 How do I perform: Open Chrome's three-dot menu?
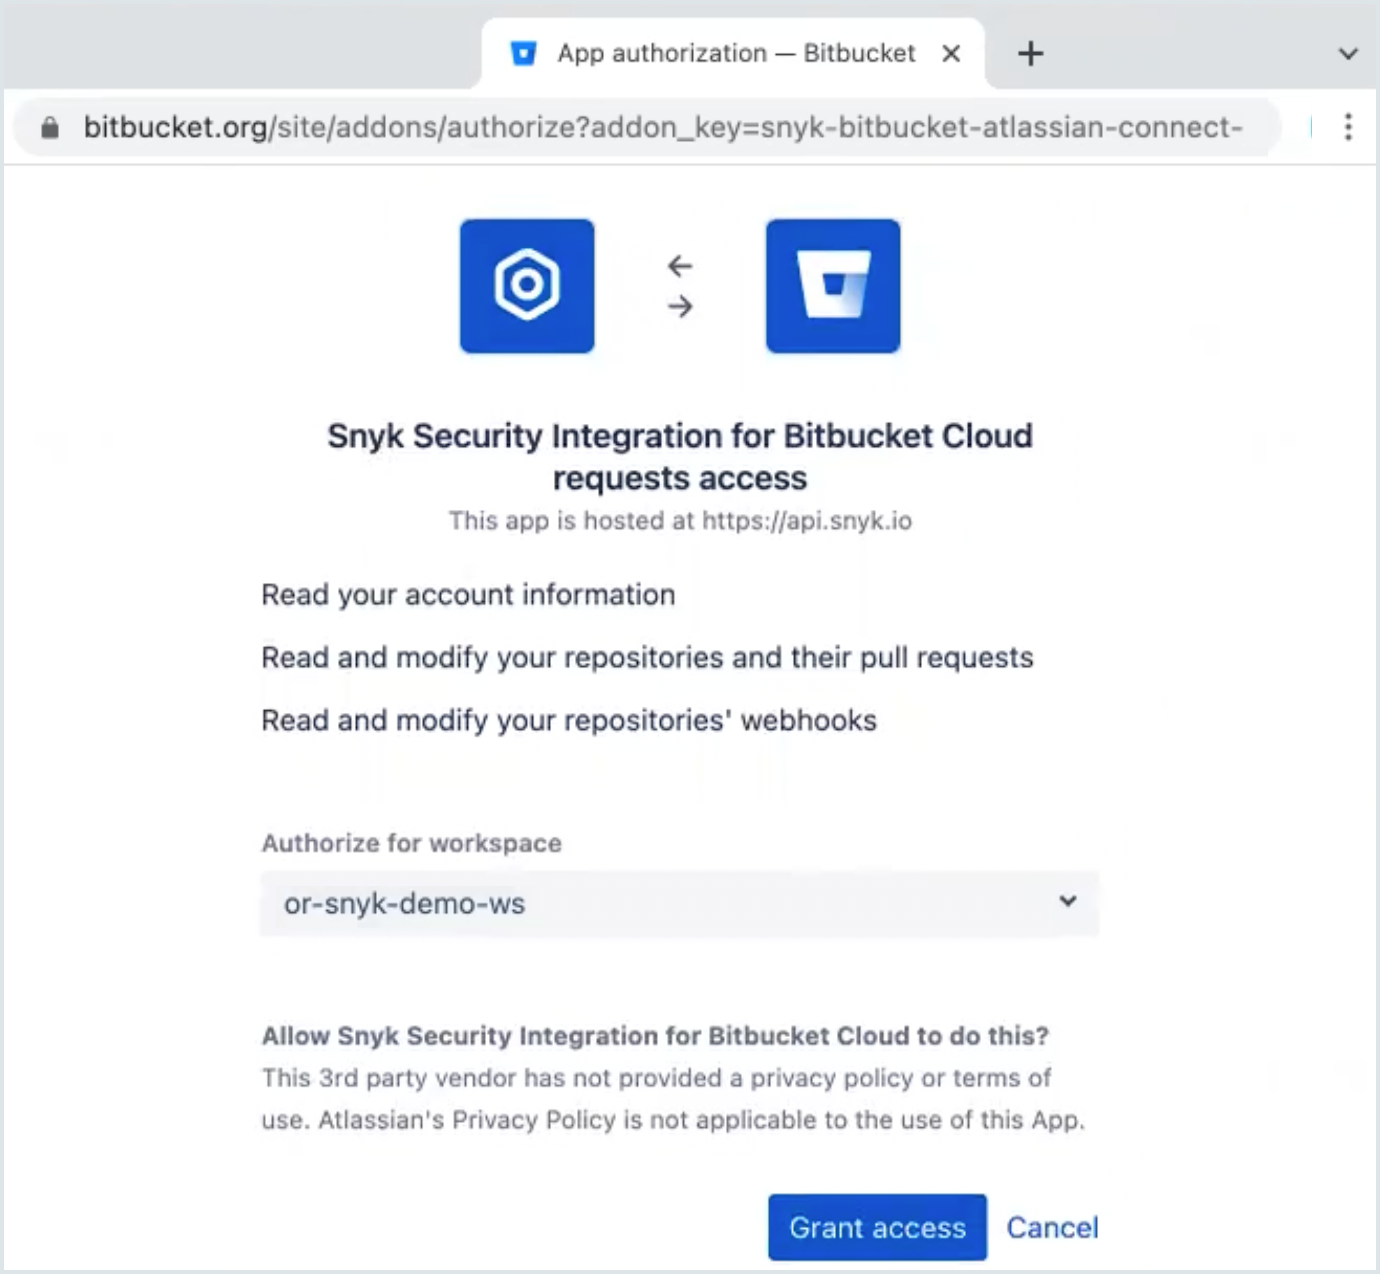[1348, 127]
